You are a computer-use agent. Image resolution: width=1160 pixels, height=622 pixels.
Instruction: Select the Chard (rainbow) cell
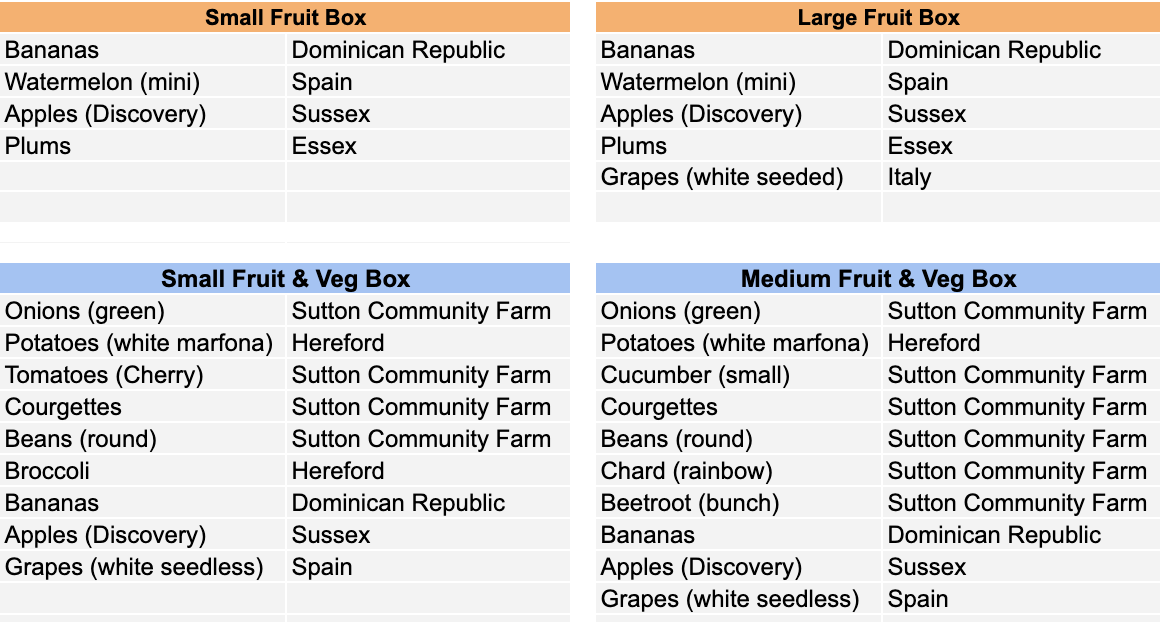coord(738,471)
